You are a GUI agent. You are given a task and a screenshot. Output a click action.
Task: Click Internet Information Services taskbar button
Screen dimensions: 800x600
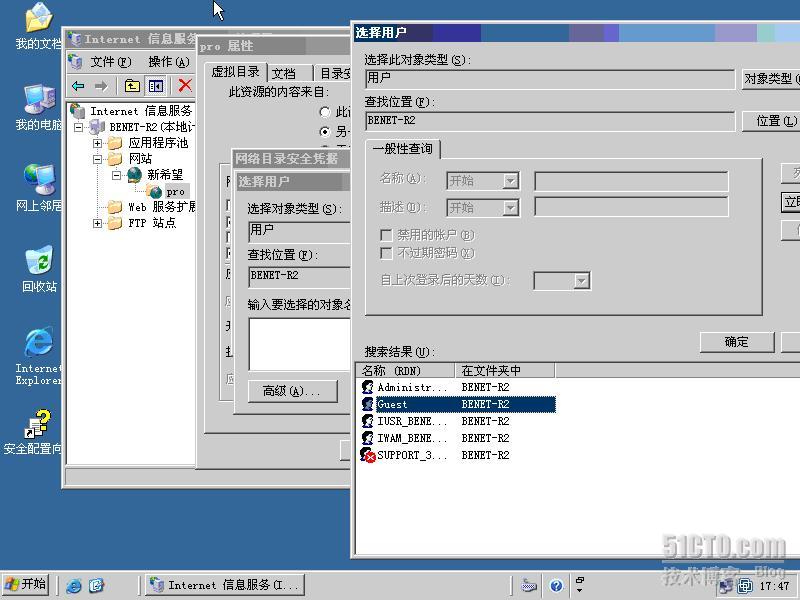(x=225, y=585)
